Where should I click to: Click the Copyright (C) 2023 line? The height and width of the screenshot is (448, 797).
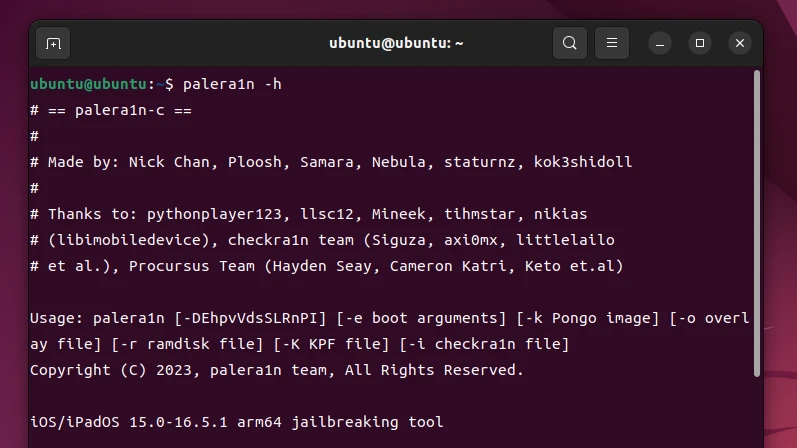[277, 370]
